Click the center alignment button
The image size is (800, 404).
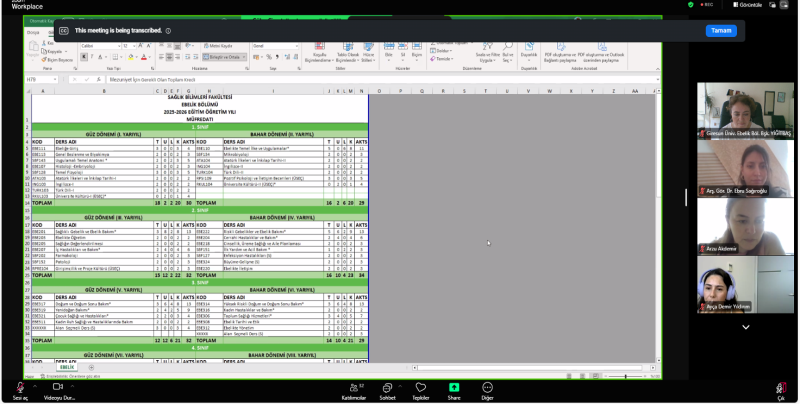click(x=169, y=57)
